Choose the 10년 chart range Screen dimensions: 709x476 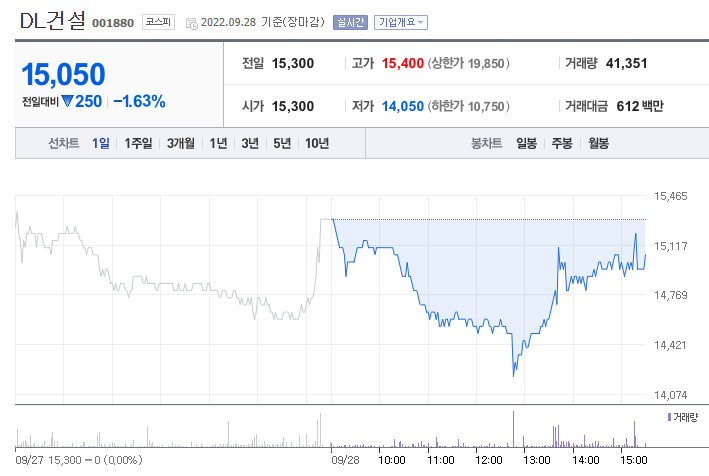(317, 143)
